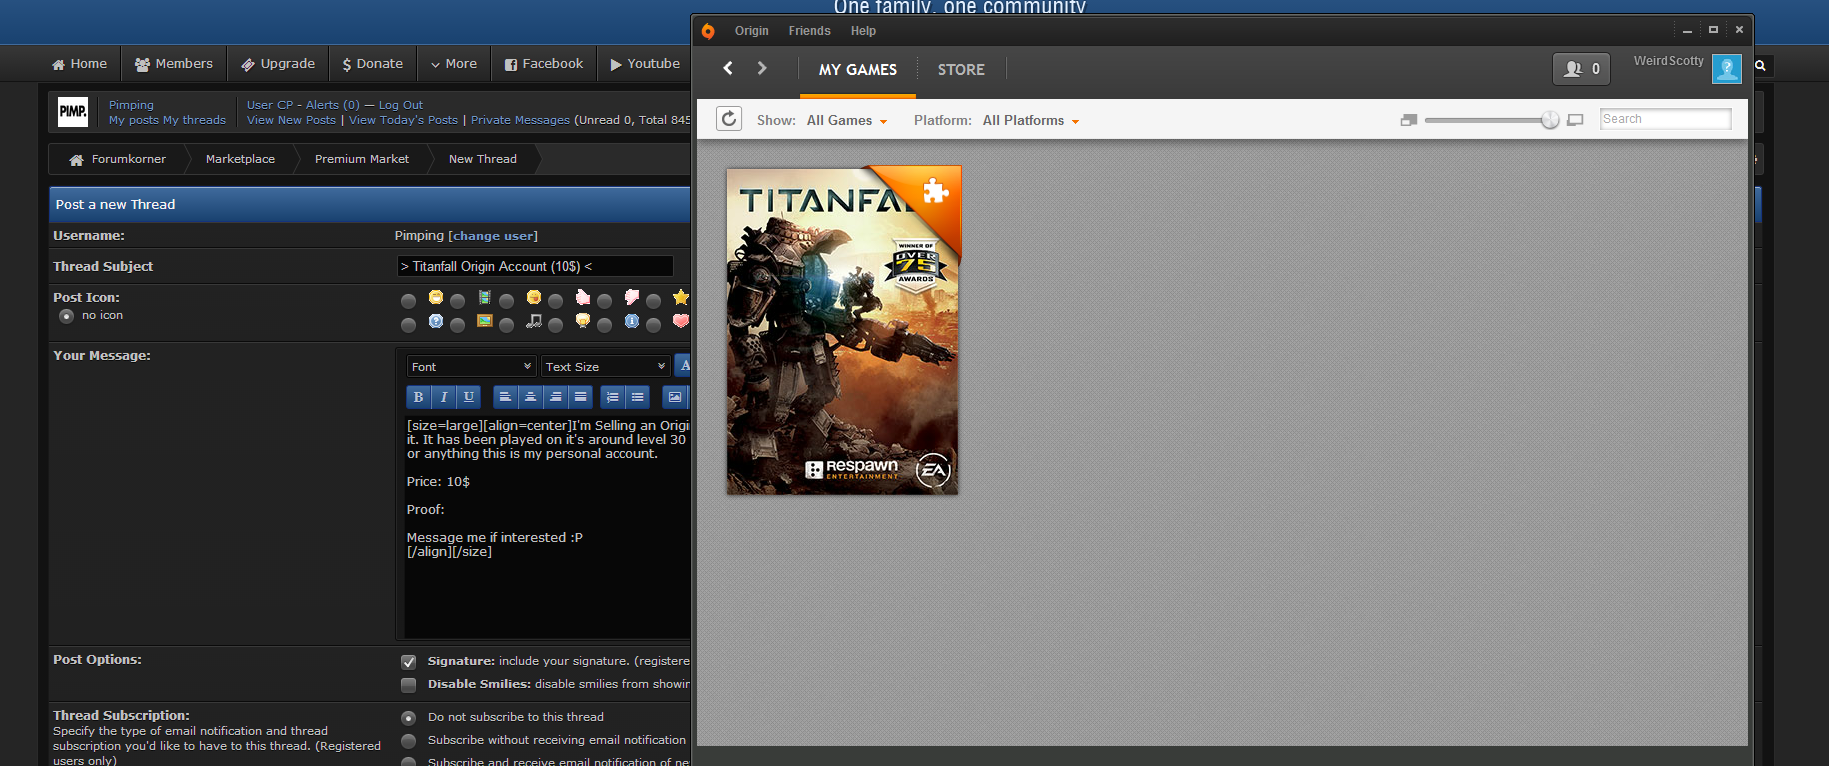The image size is (1829, 766).
Task: Click the forum search magnifier icon
Action: click(x=1761, y=65)
